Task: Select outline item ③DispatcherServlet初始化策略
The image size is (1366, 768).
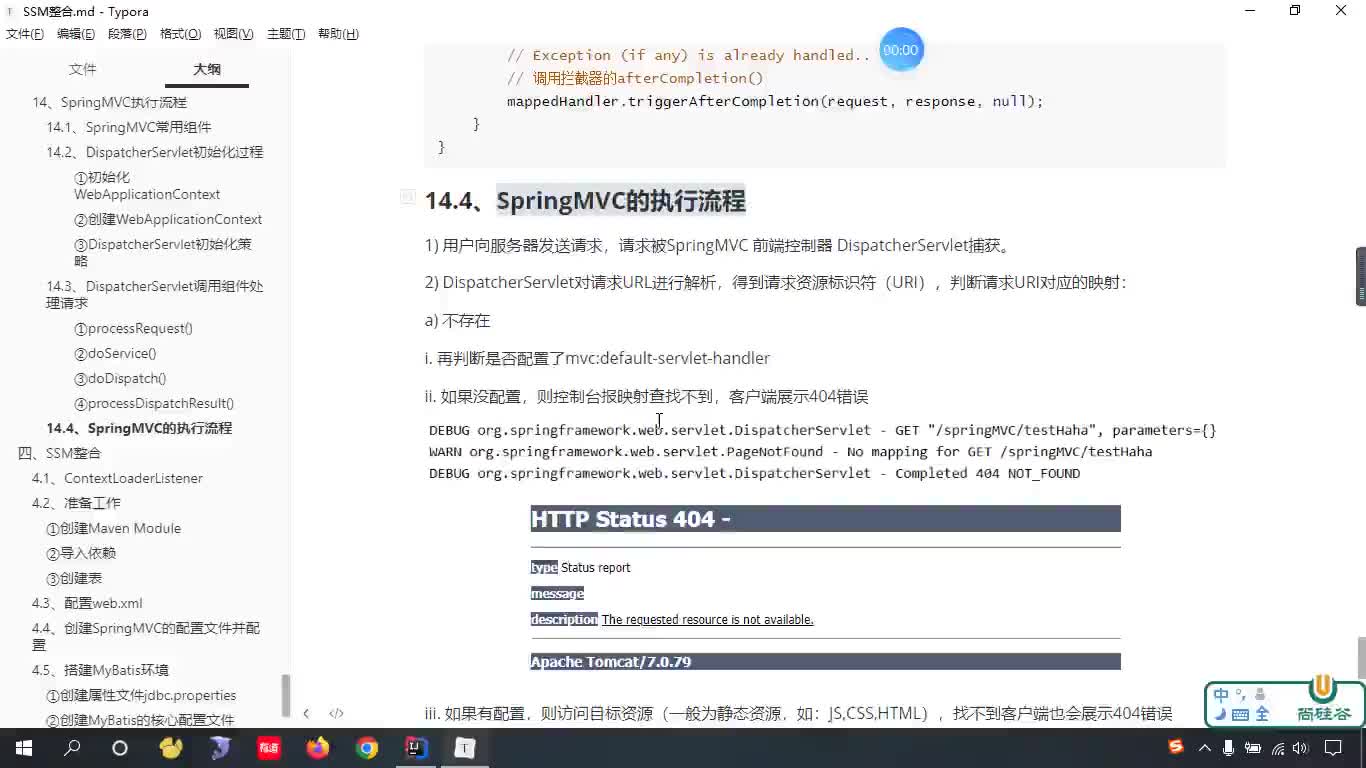Action: (163, 252)
